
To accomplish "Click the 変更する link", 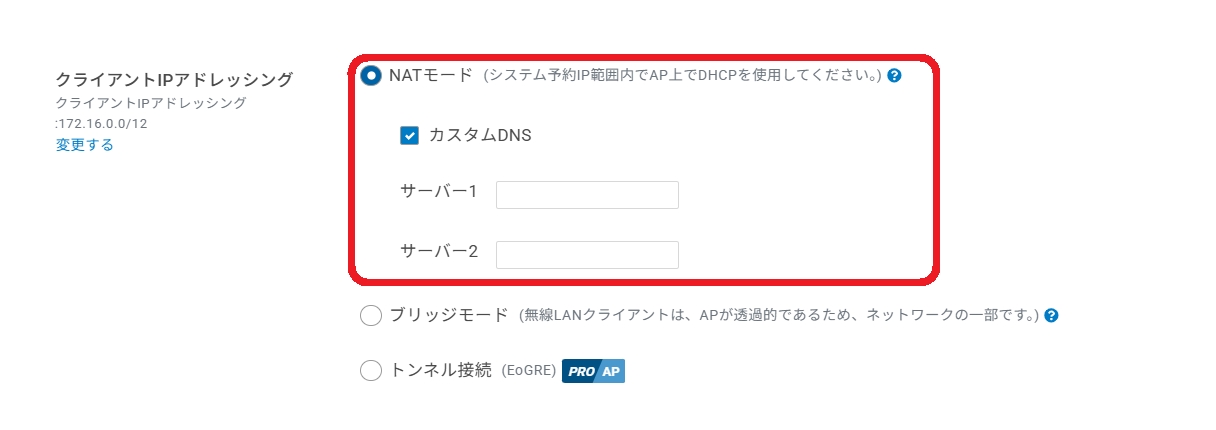I will click(85, 144).
